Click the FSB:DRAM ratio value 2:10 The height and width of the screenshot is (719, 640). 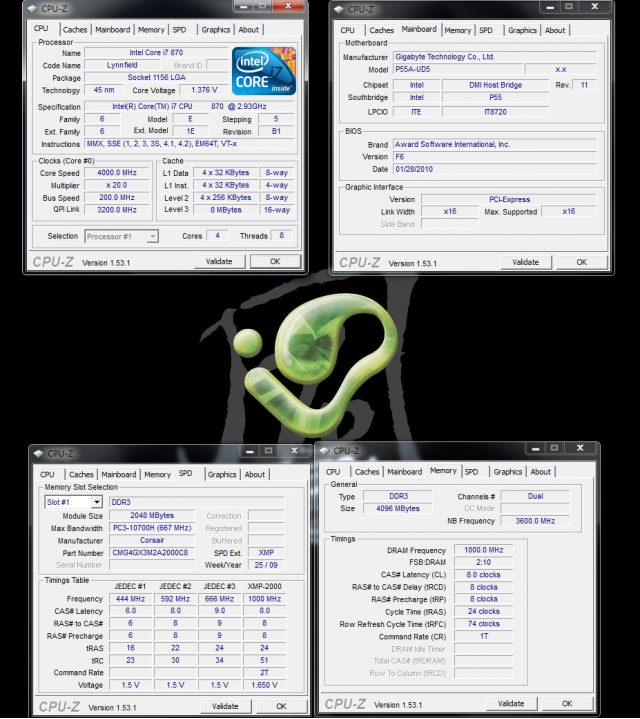(484, 562)
